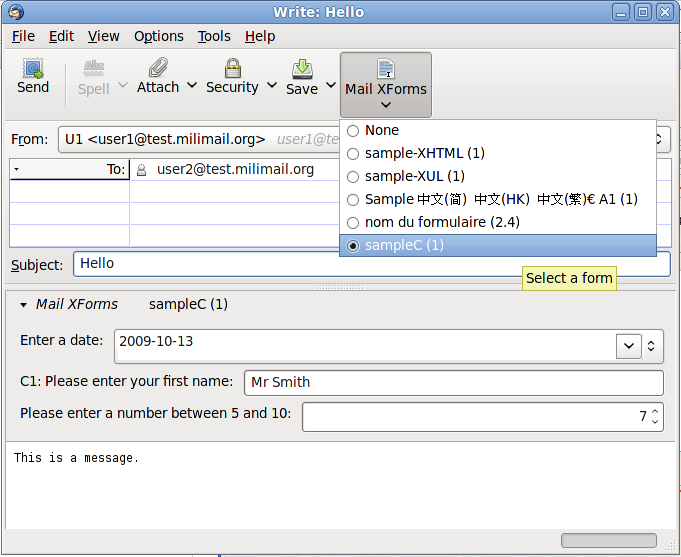Select the Sample 中文 A1 (1) form

pyautogui.click(x=498, y=199)
